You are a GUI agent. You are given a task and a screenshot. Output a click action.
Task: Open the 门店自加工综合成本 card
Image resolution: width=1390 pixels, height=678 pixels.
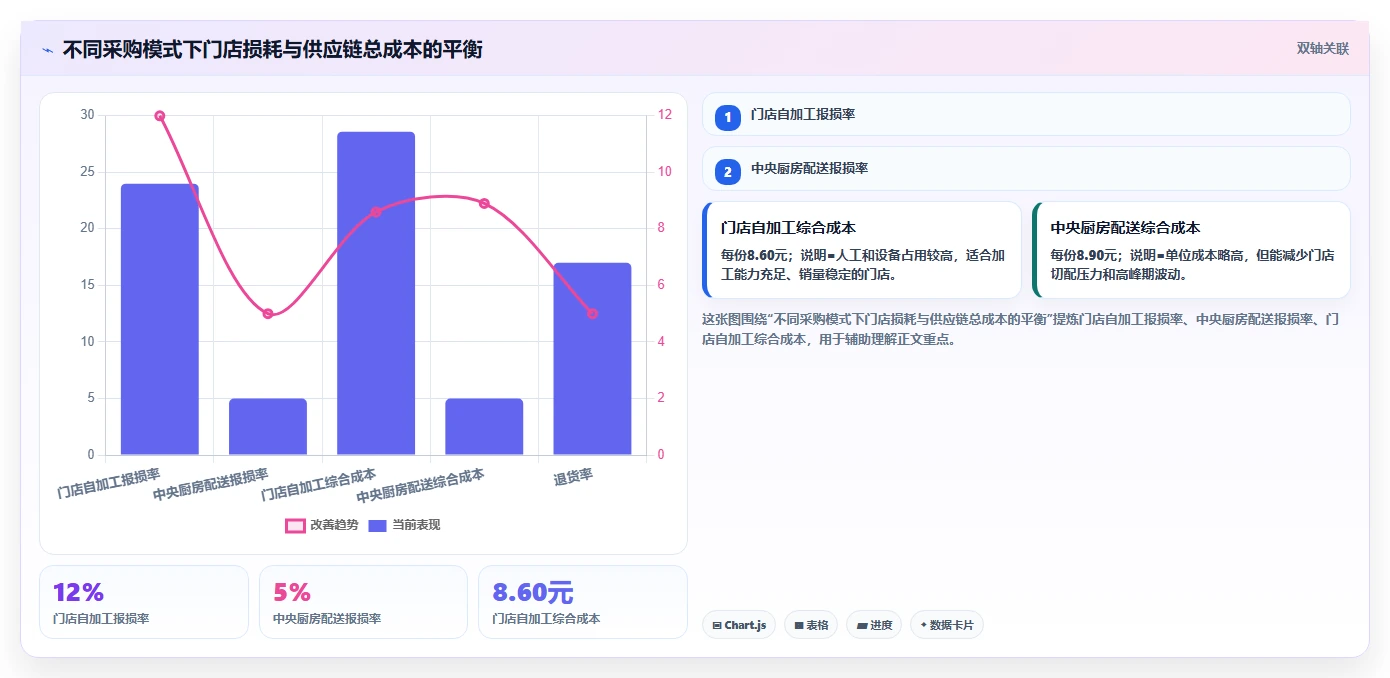862,250
